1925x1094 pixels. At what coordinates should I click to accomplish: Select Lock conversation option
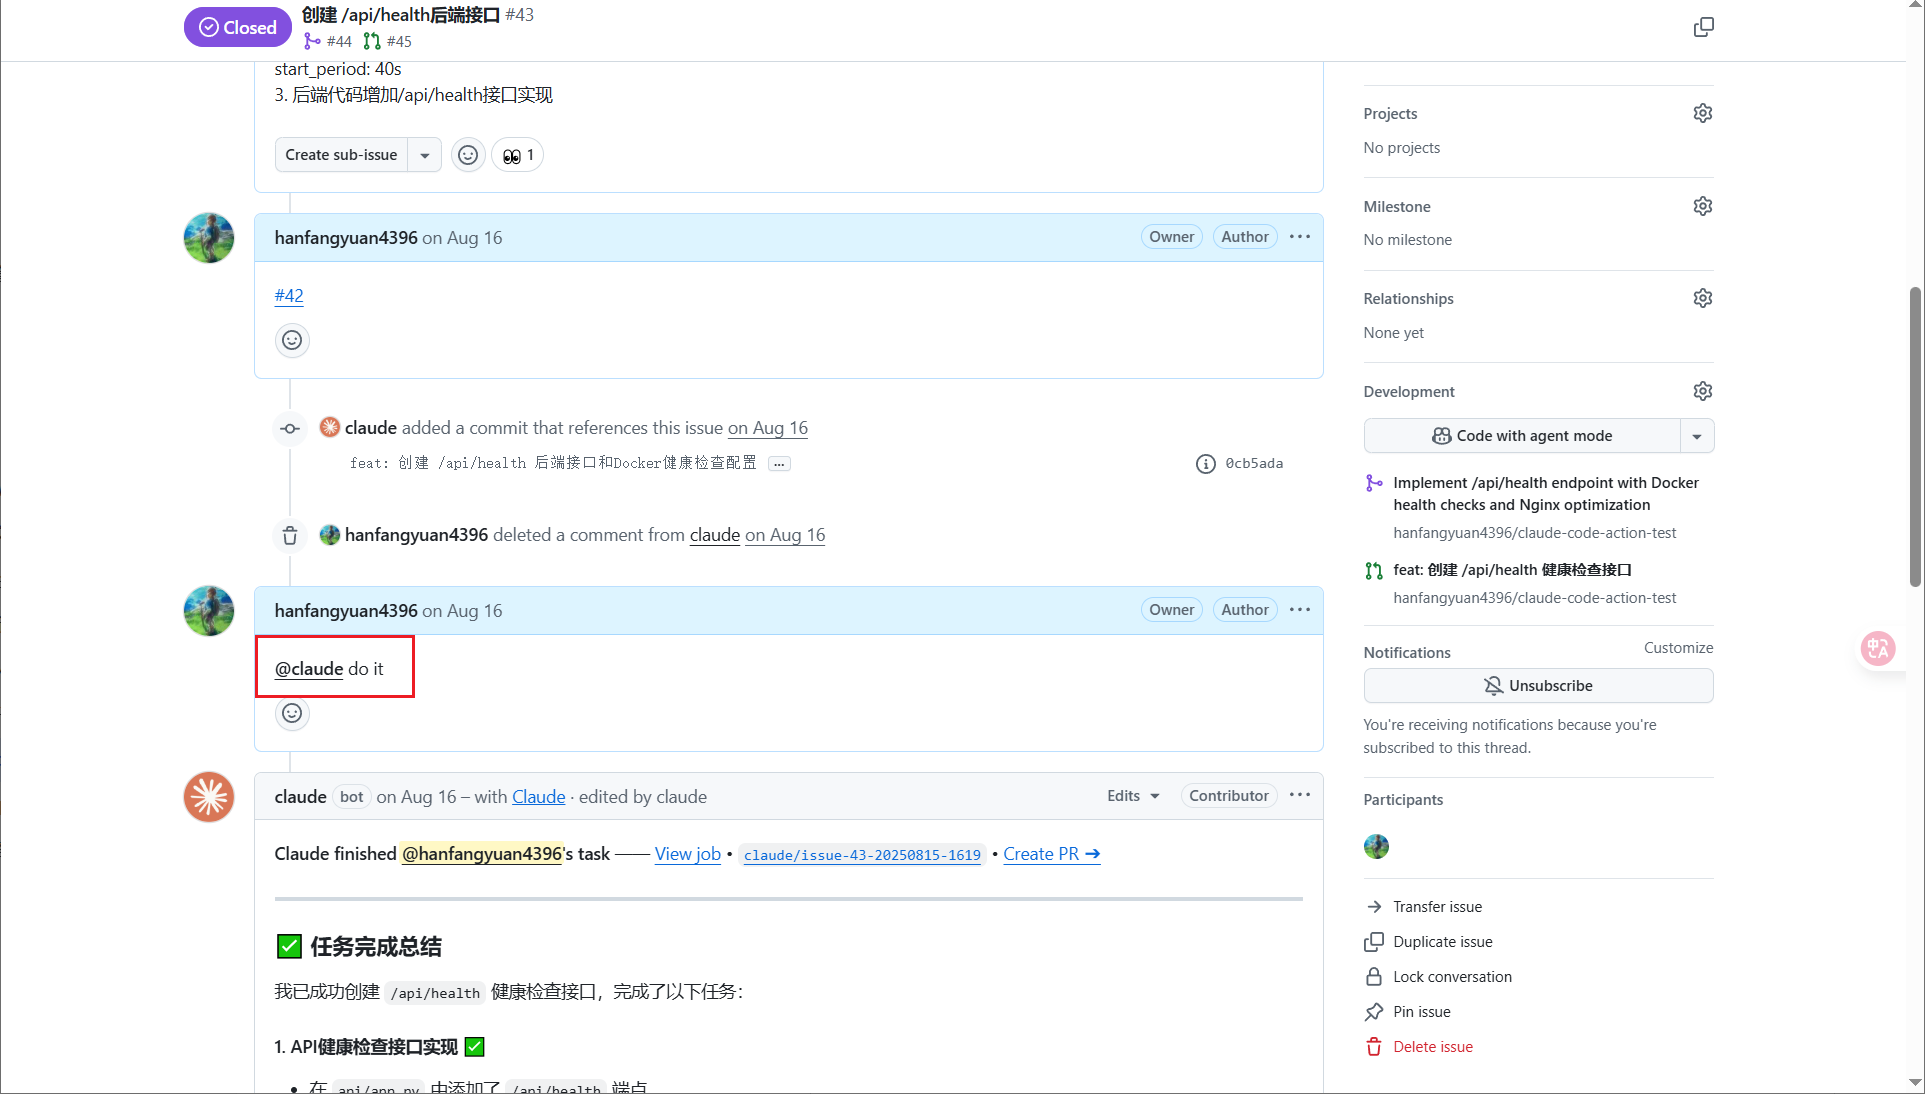pos(1451,977)
